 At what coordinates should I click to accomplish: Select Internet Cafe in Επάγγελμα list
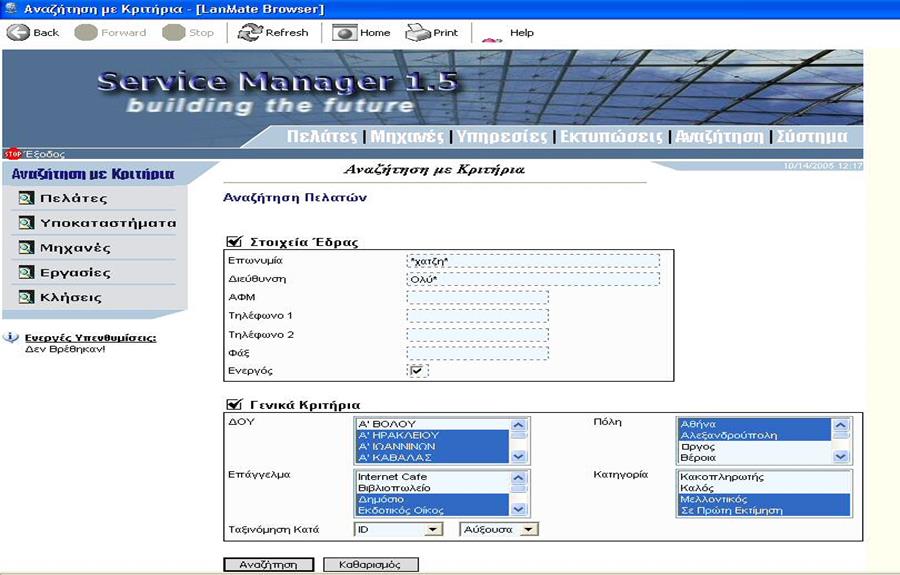432,477
